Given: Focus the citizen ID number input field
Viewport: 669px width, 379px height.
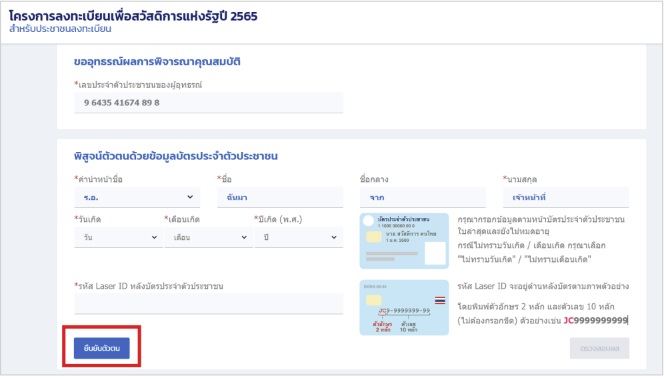Looking at the screenshot, I should [208, 103].
